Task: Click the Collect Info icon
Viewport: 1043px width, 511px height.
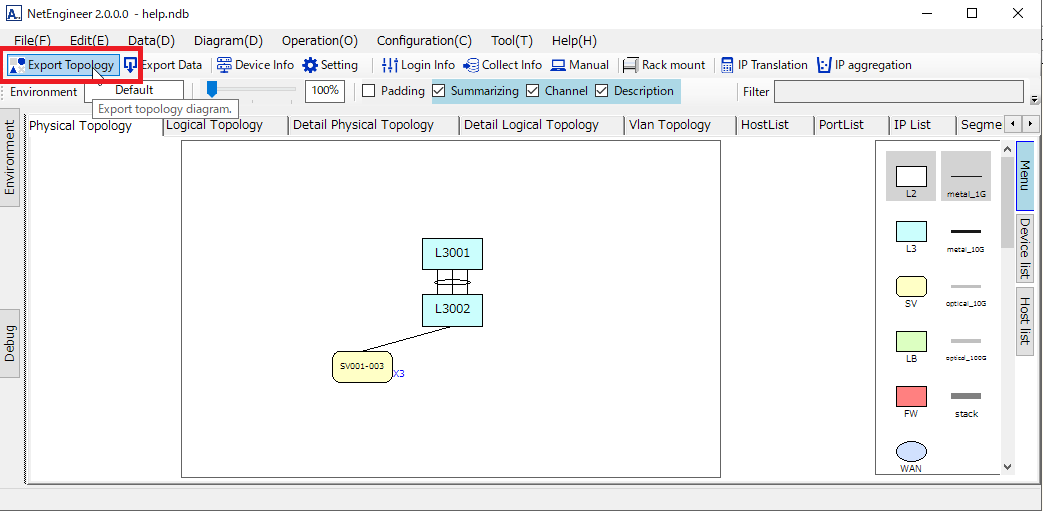Action: [471, 65]
